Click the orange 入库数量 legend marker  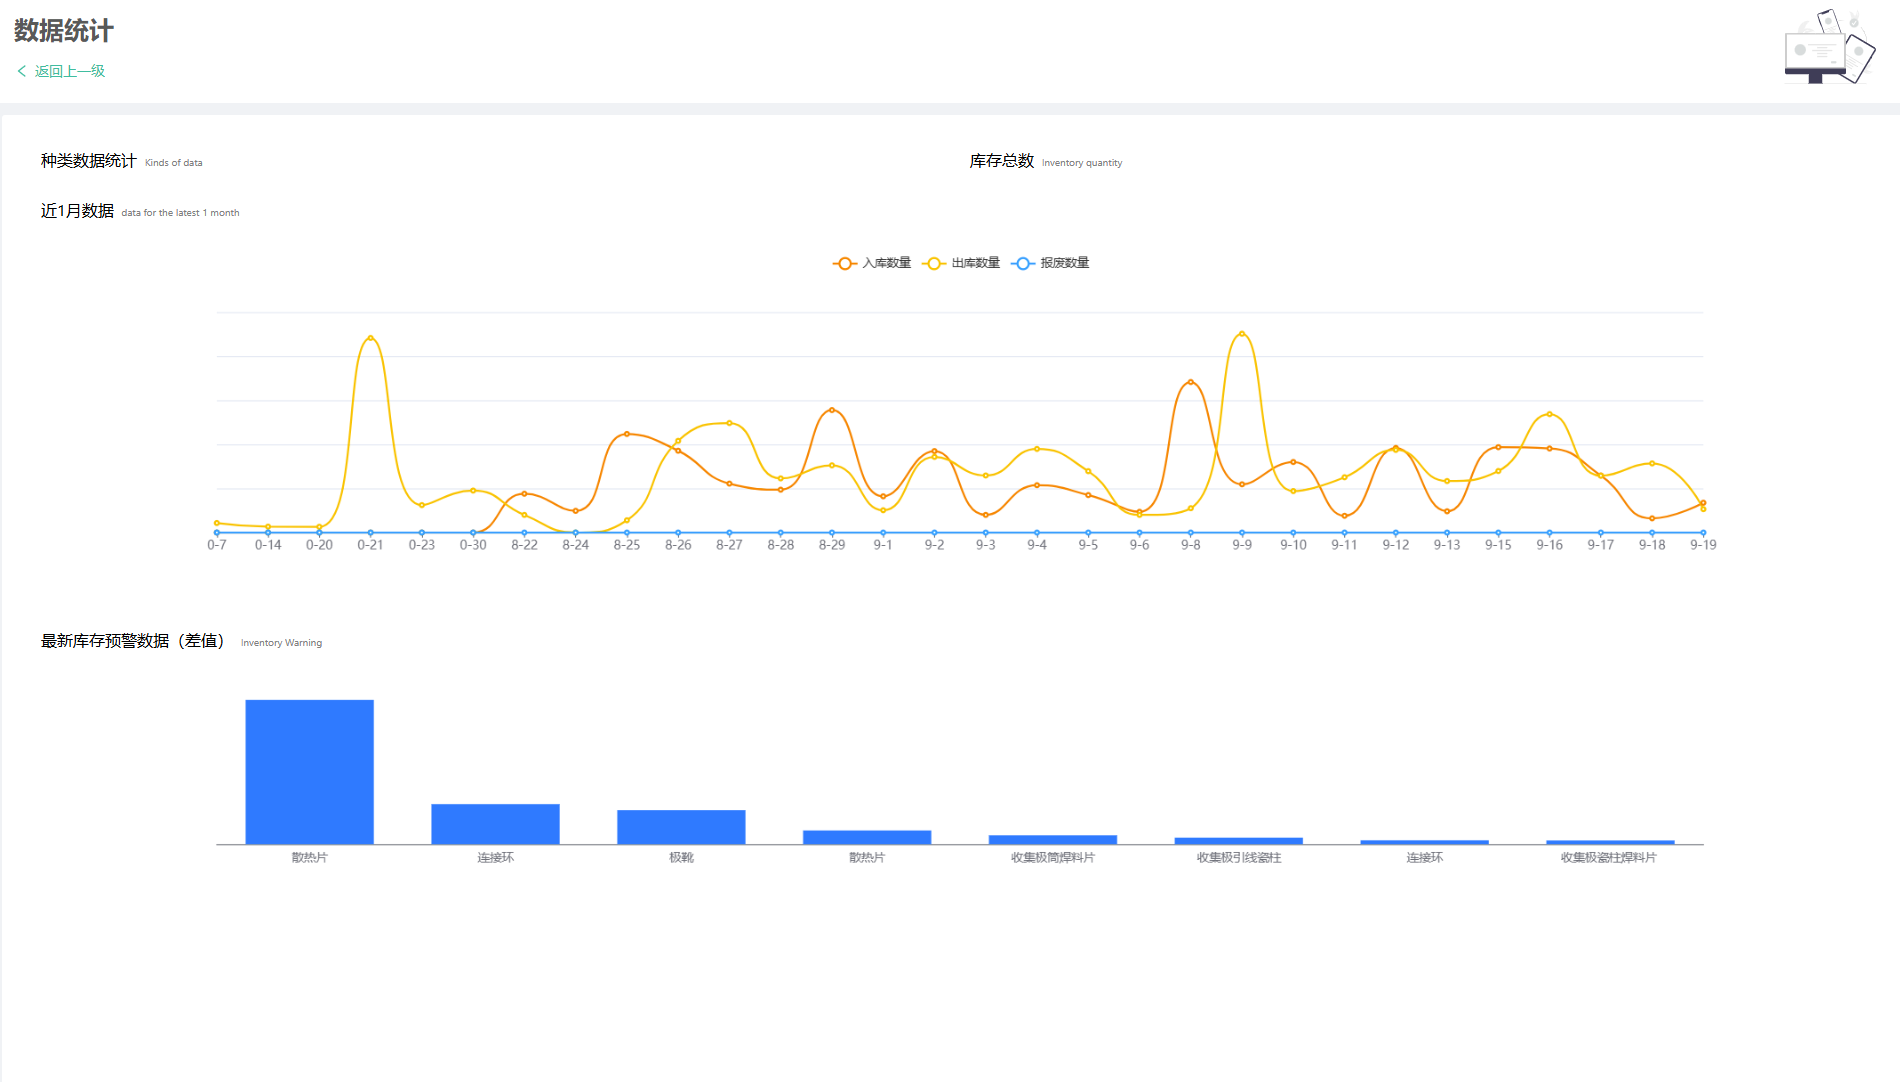tap(844, 263)
